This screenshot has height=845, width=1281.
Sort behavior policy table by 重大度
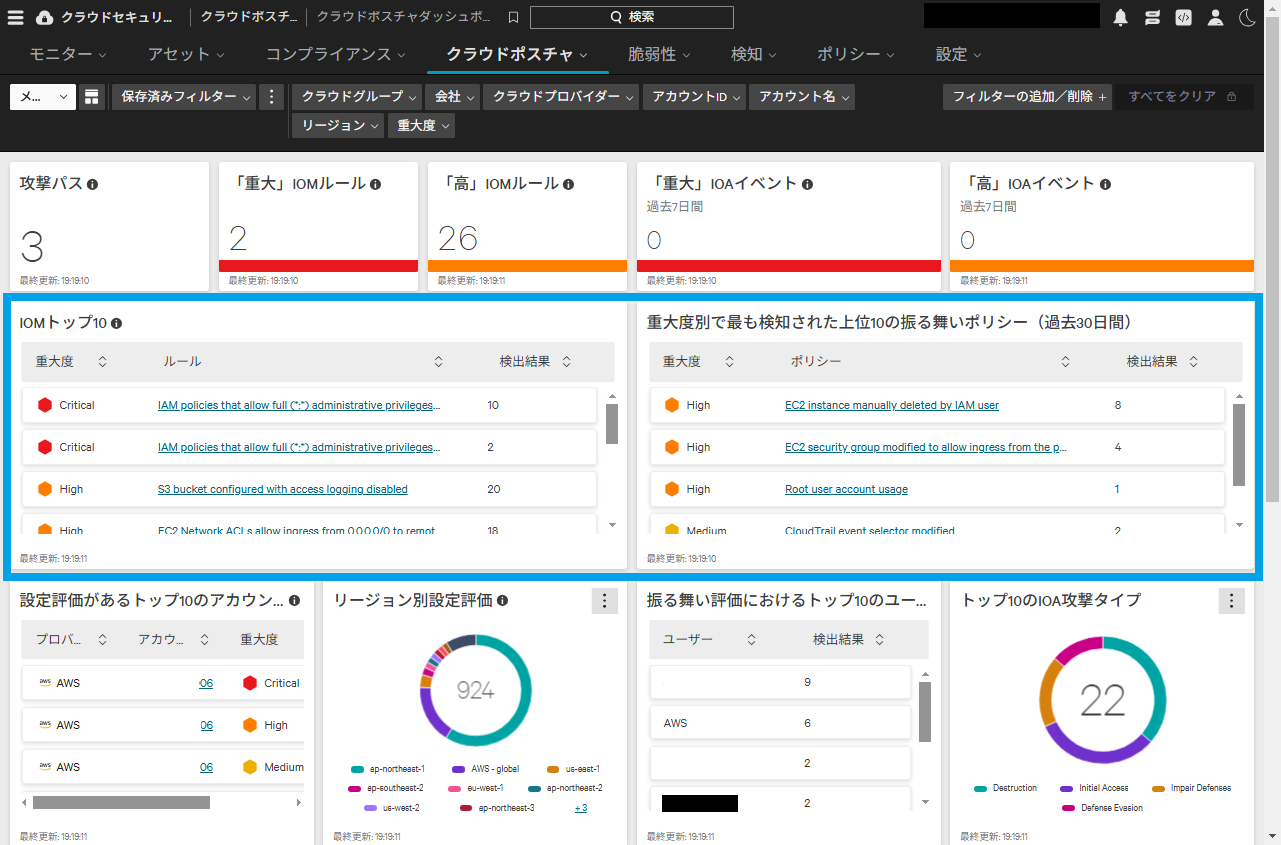point(729,361)
